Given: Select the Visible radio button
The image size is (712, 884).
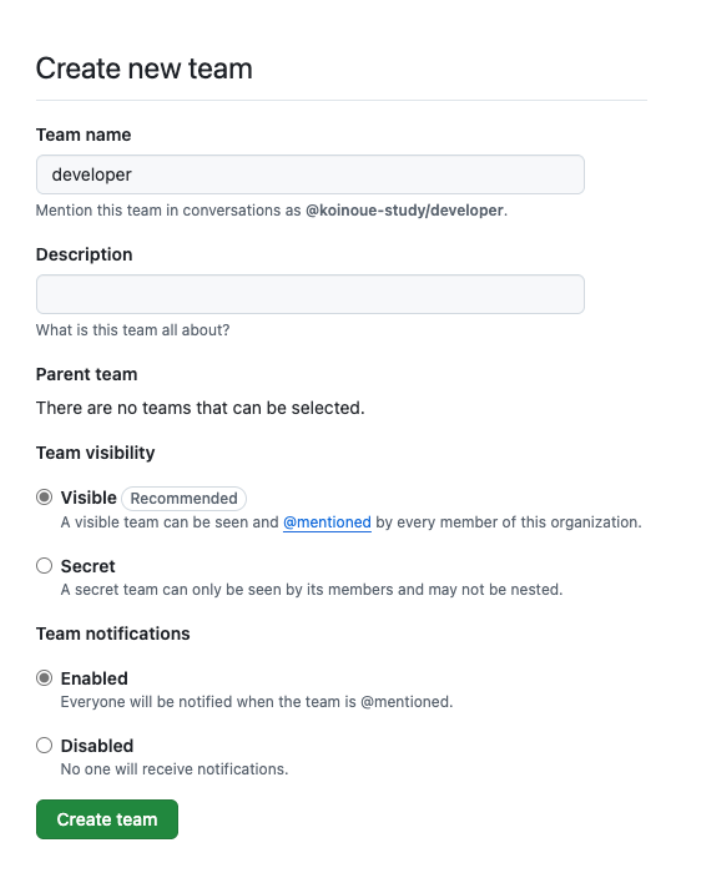Looking at the screenshot, I should 44,498.
